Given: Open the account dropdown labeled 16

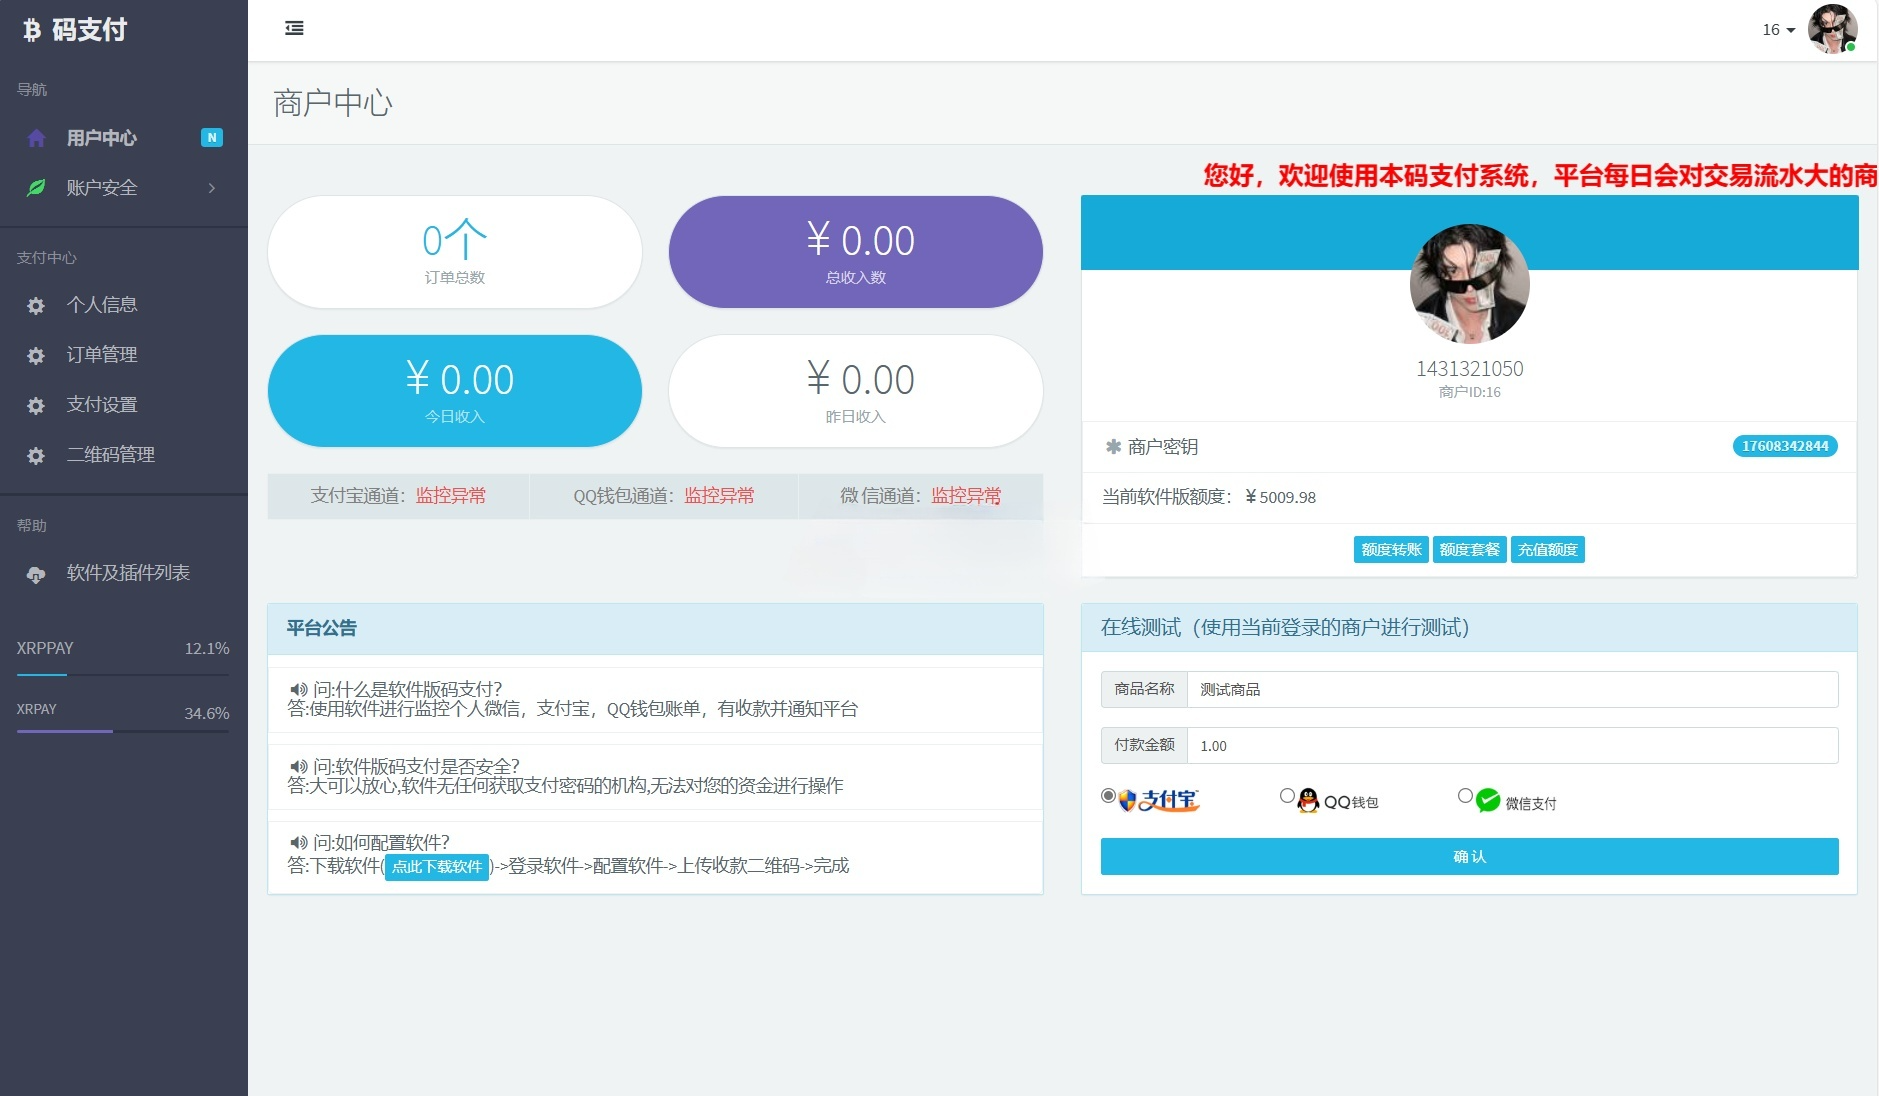Looking at the screenshot, I should [1775, 30].
